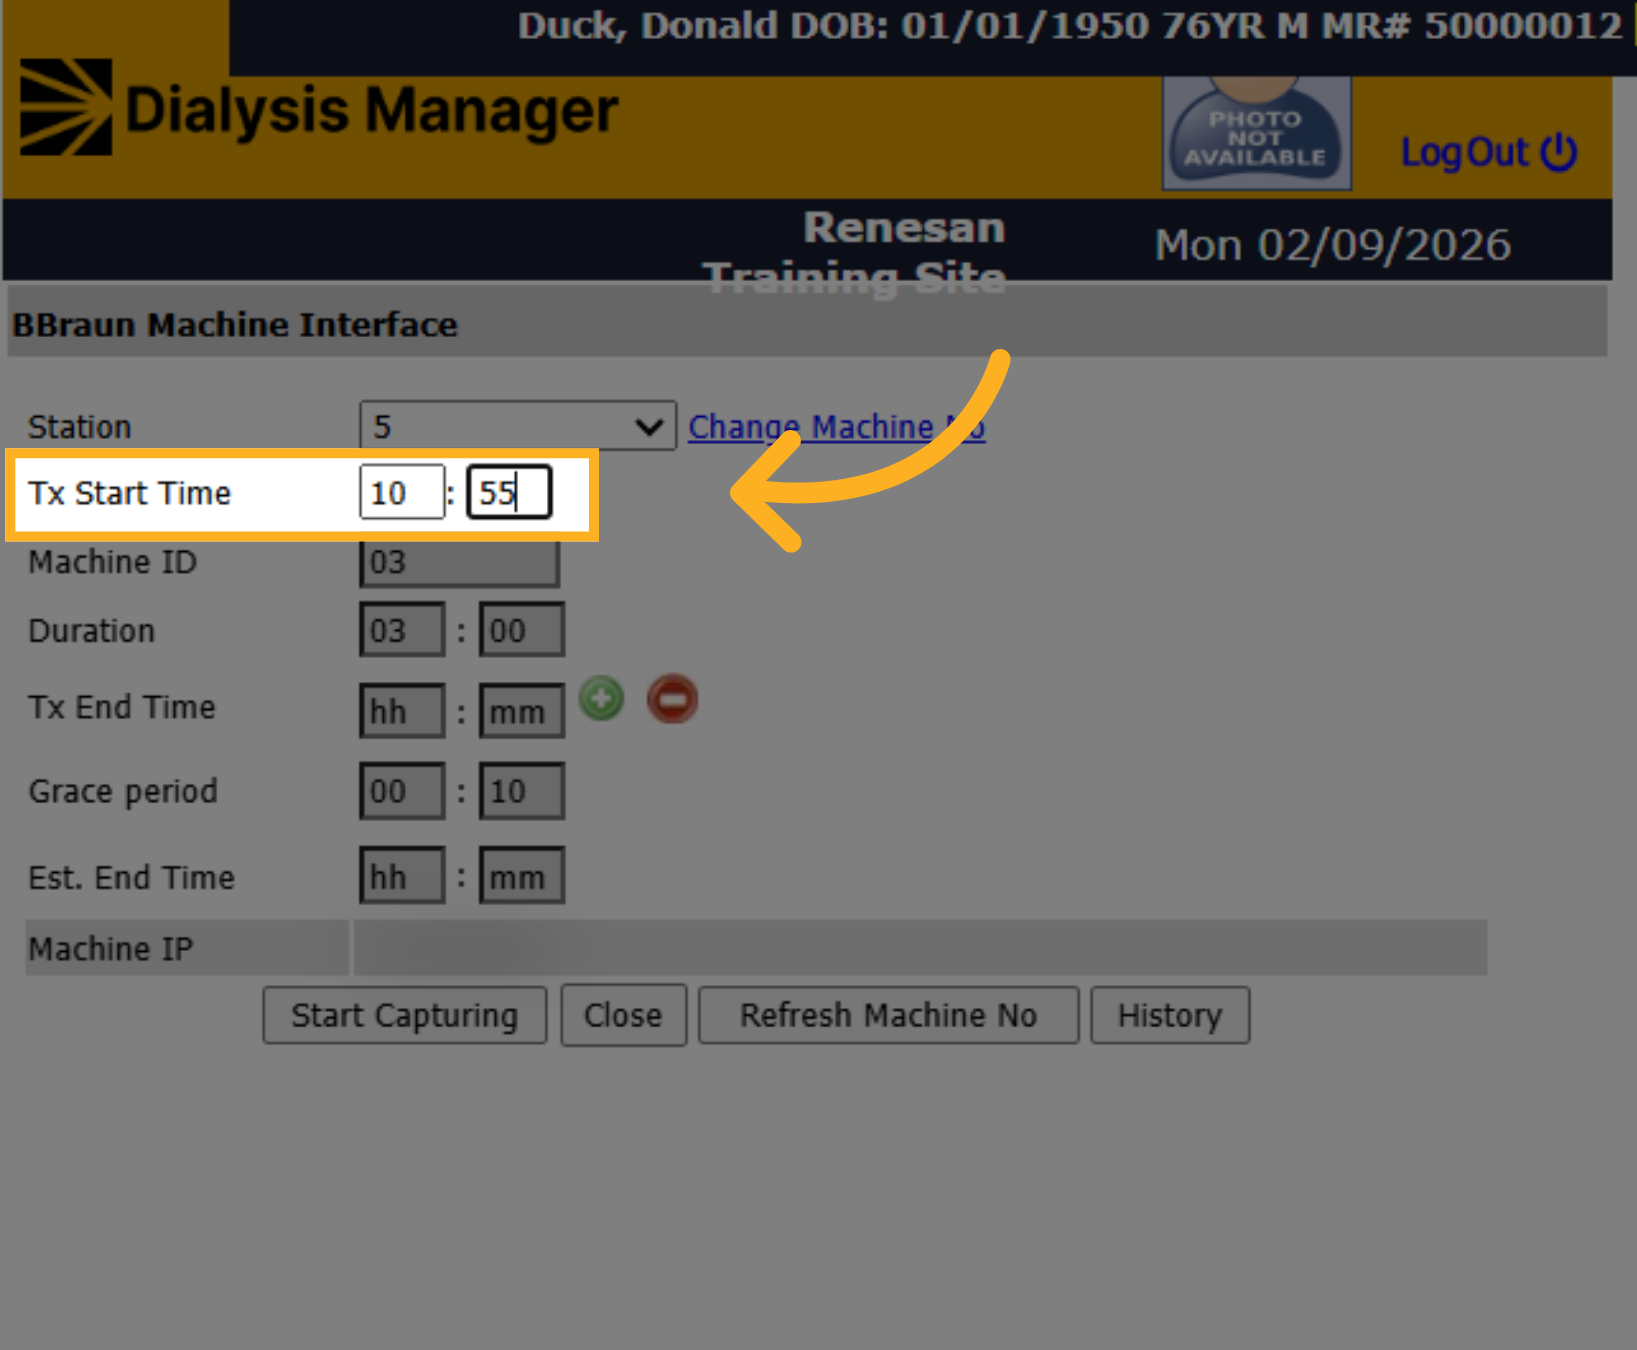The image size is (1637, 1350).
Task: Click the Tx Start Time label
Action: coord(129,493)
